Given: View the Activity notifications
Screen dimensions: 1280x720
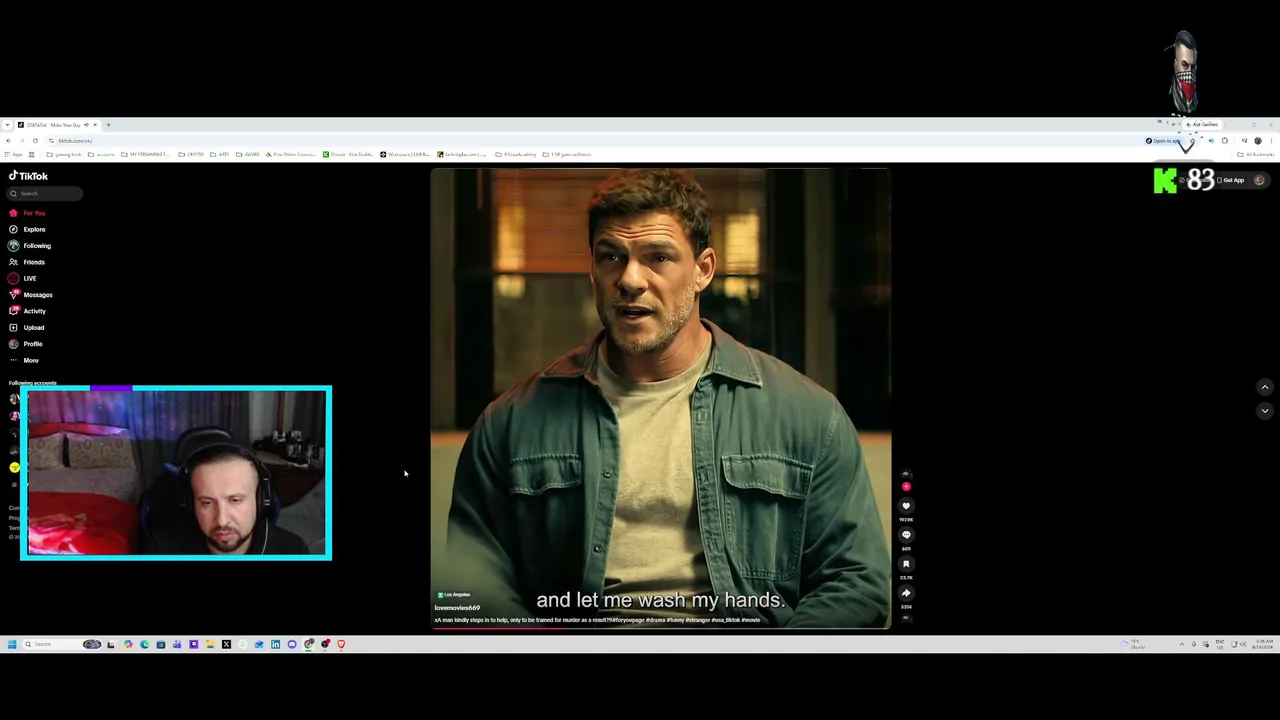Looking at the screenshot, I should [x=28, y=311].
